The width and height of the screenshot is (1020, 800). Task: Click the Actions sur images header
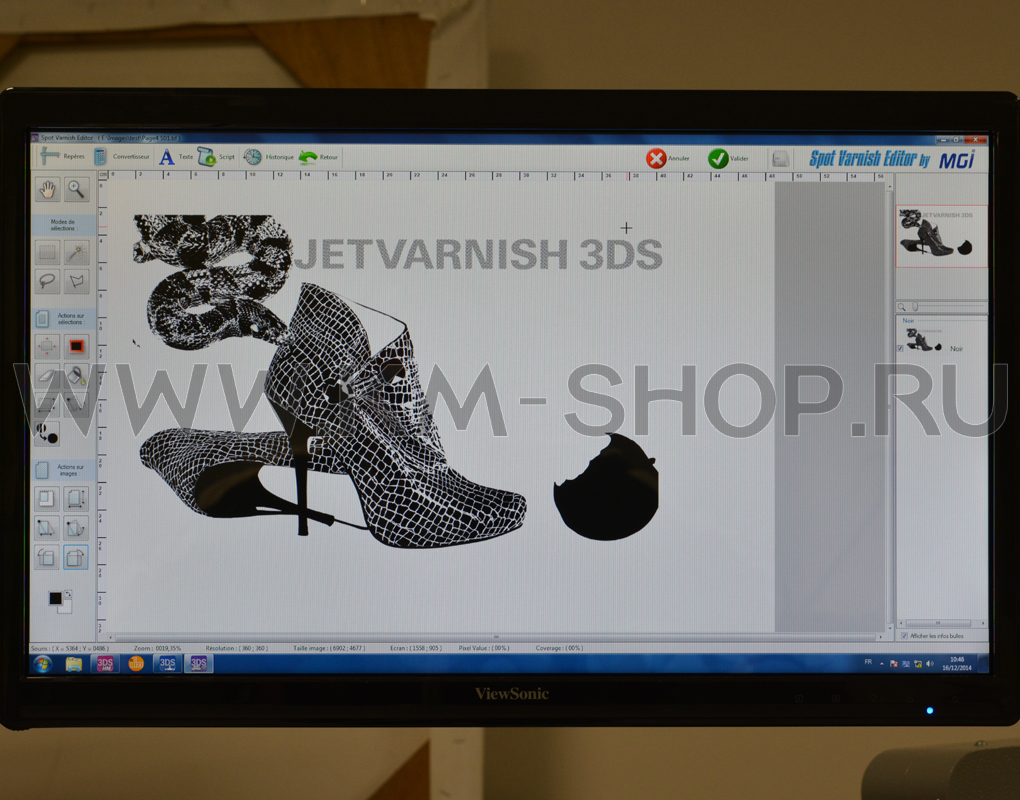click(x=64, y=470)
